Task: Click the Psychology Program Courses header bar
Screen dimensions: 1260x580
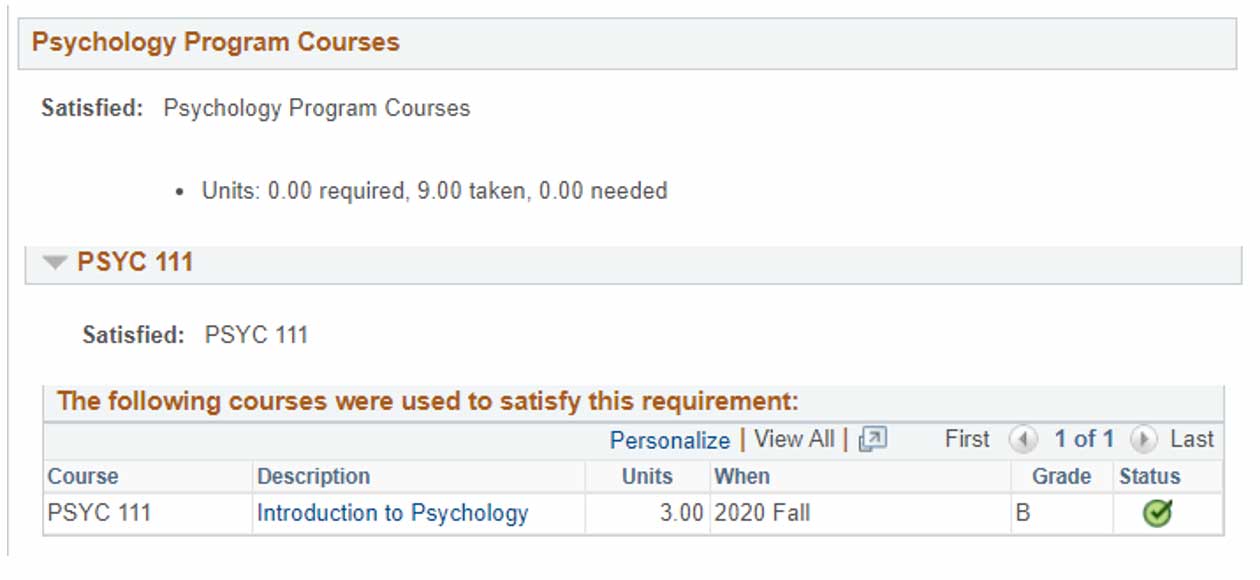Action: (627, 43)
